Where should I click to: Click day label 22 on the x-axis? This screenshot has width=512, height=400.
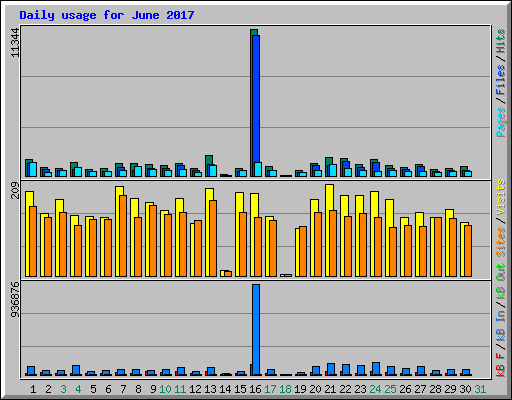pyautogui.click(x=345, y=389)
